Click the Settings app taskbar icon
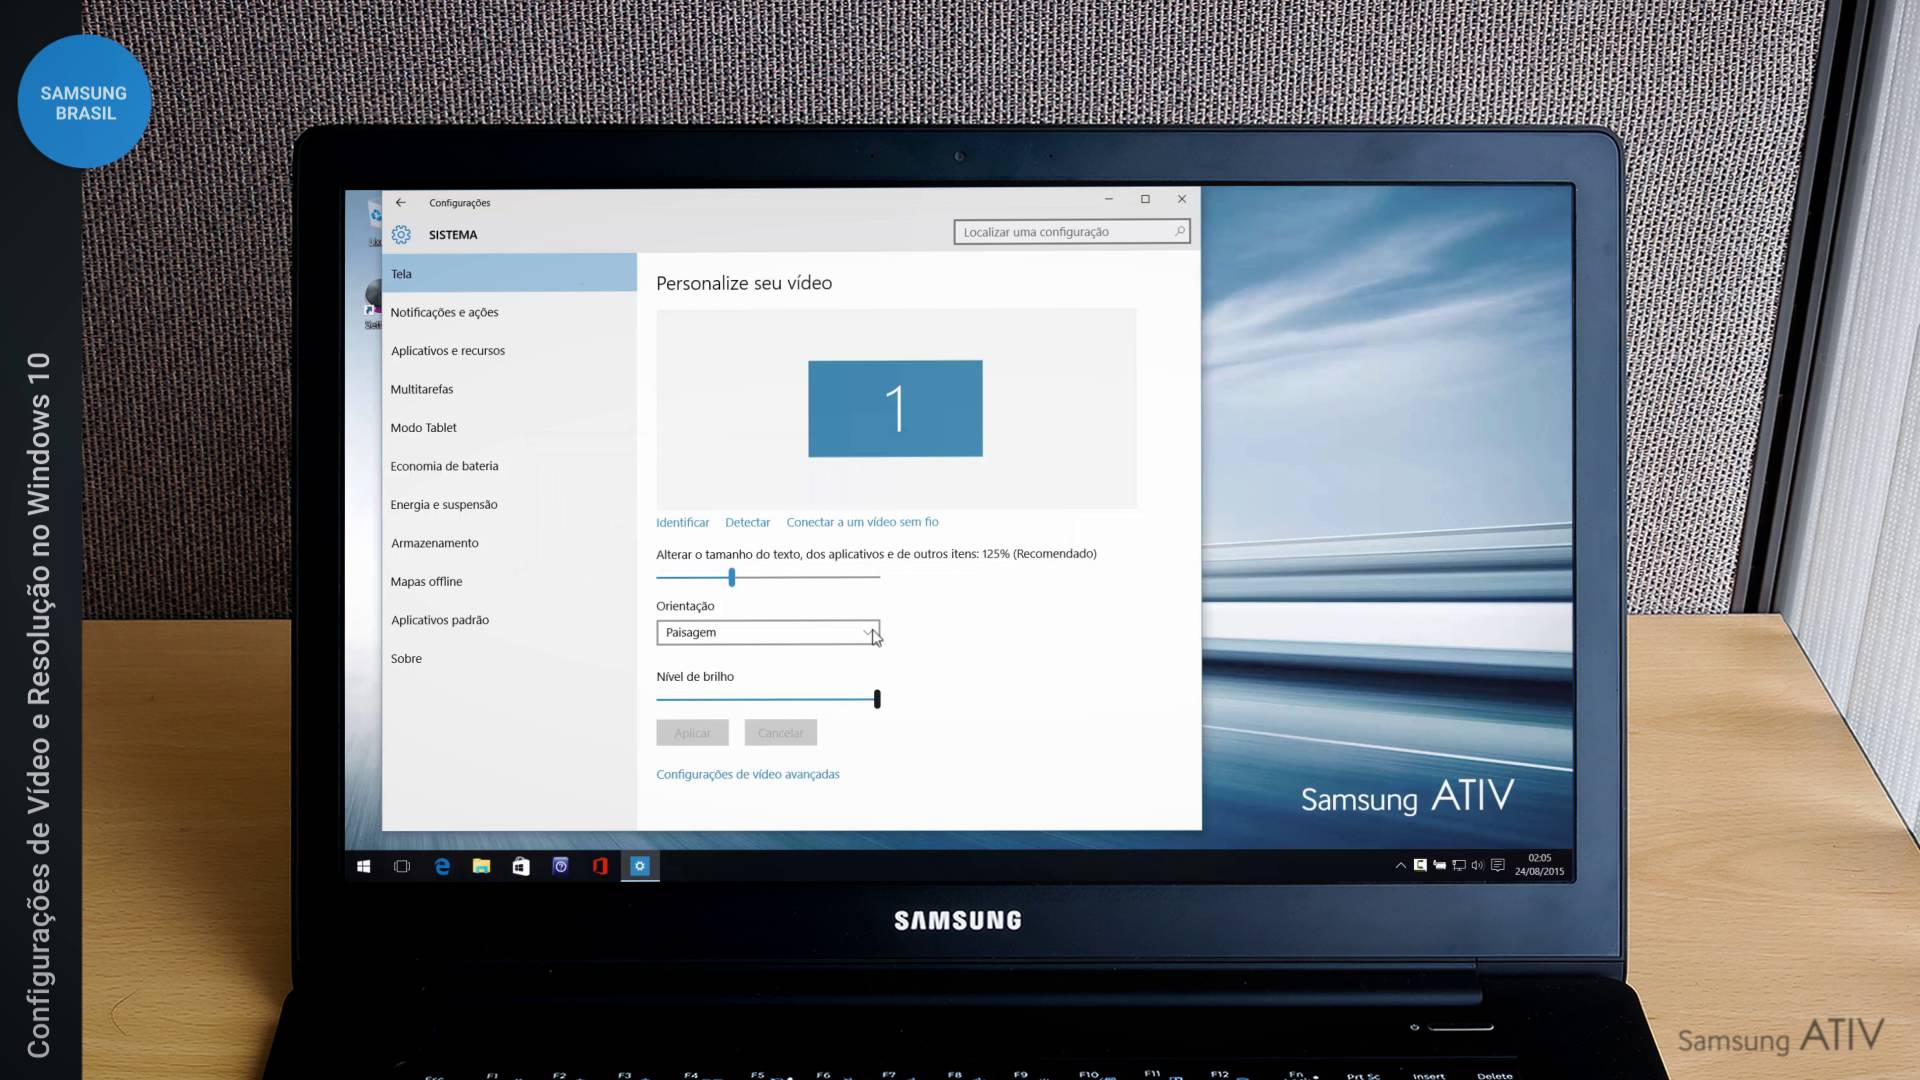Viewport: 1920px width, 1080px height. click(640, 866)
